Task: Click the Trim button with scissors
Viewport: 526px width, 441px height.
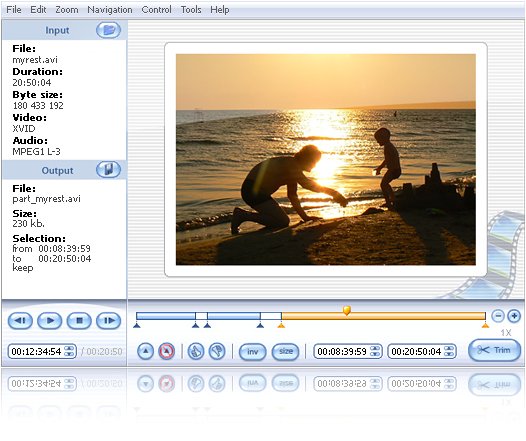Action: coord(494,350)
